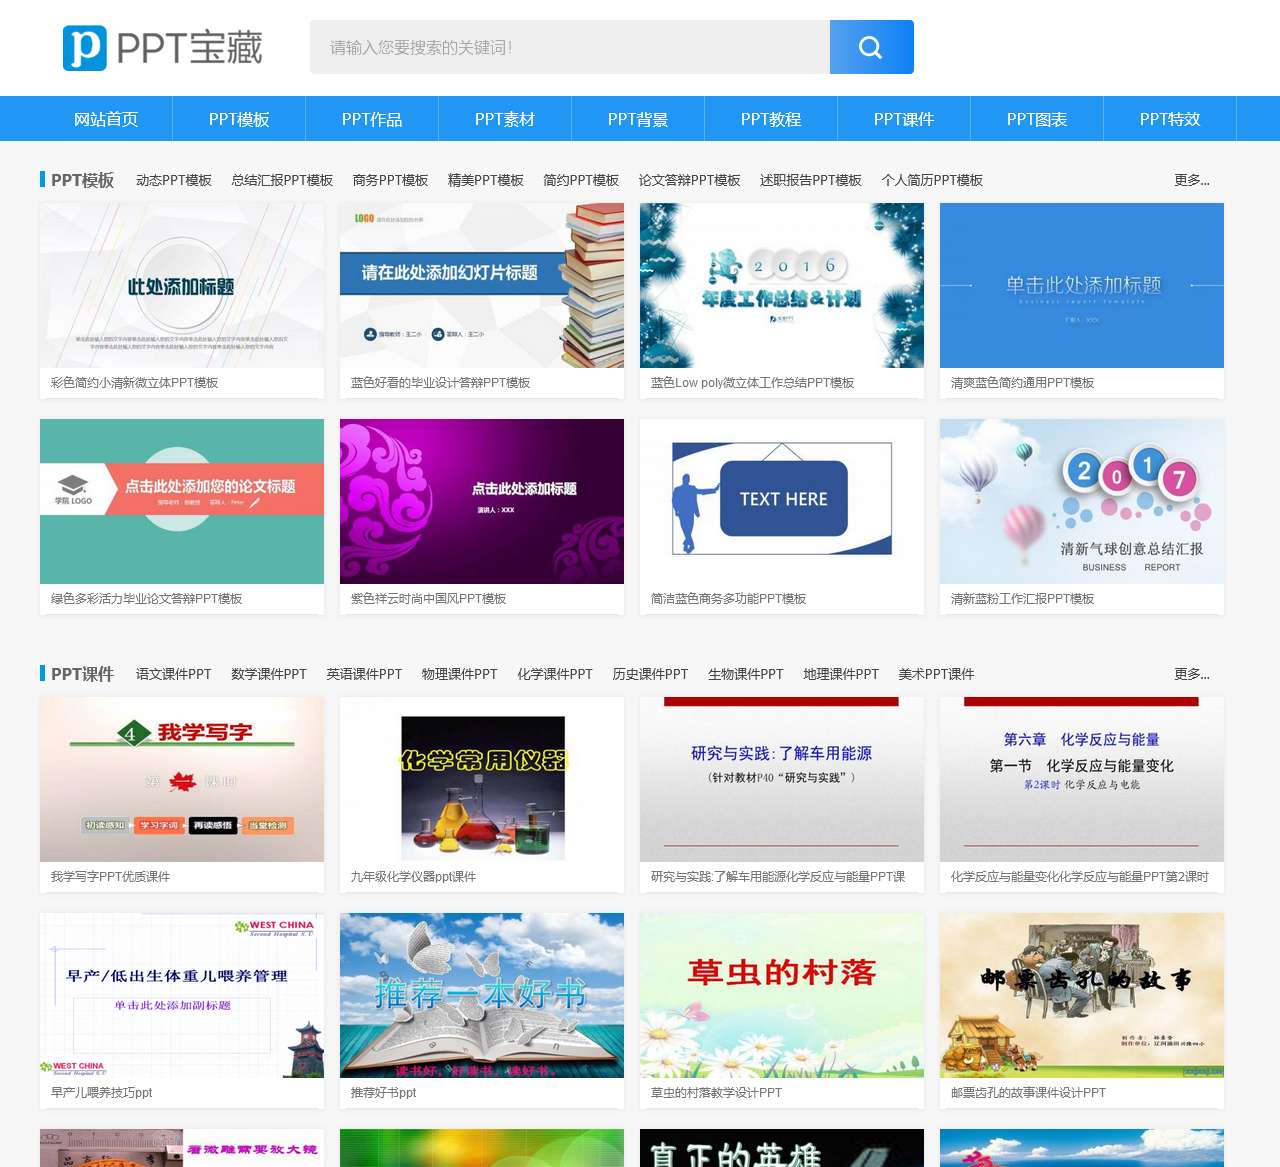Open the books-stack graduation template thumbnail
The height and width of the screenshot is (1167, 1280).
482,285
